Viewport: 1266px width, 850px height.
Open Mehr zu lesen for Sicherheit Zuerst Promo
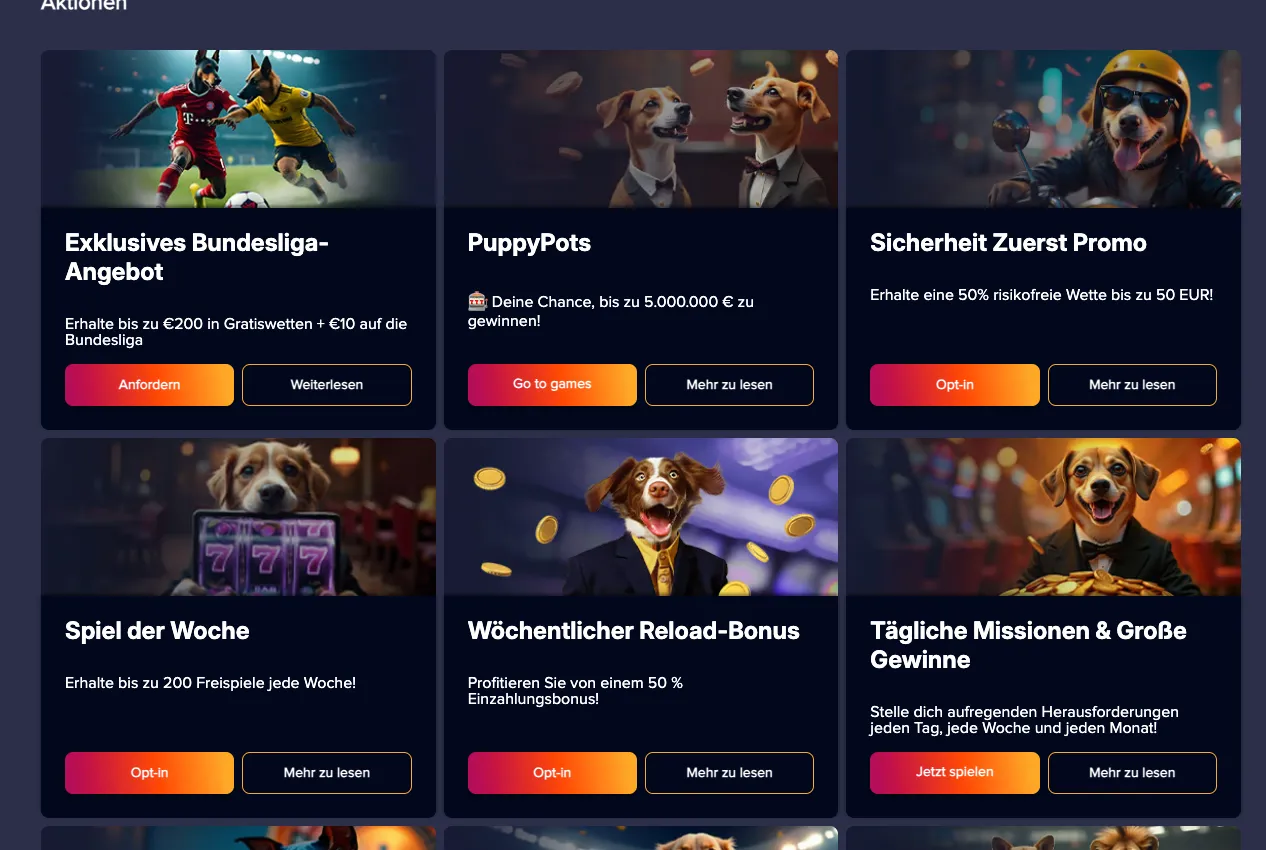pos(1132,385)
